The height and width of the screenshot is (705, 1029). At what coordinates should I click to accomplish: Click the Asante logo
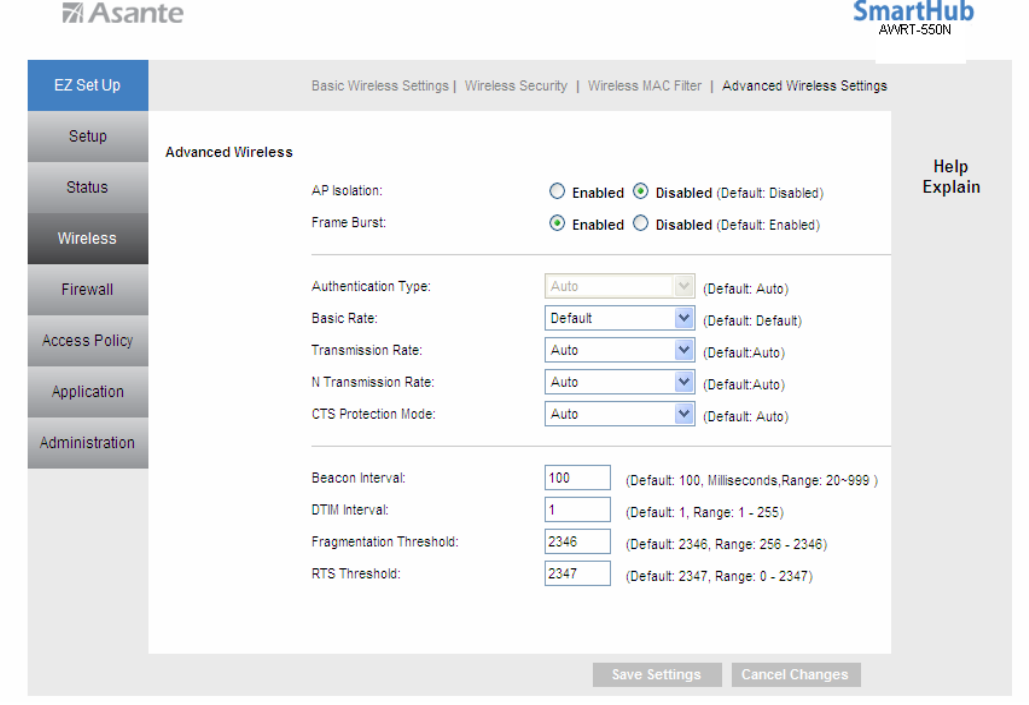point(122,14)
